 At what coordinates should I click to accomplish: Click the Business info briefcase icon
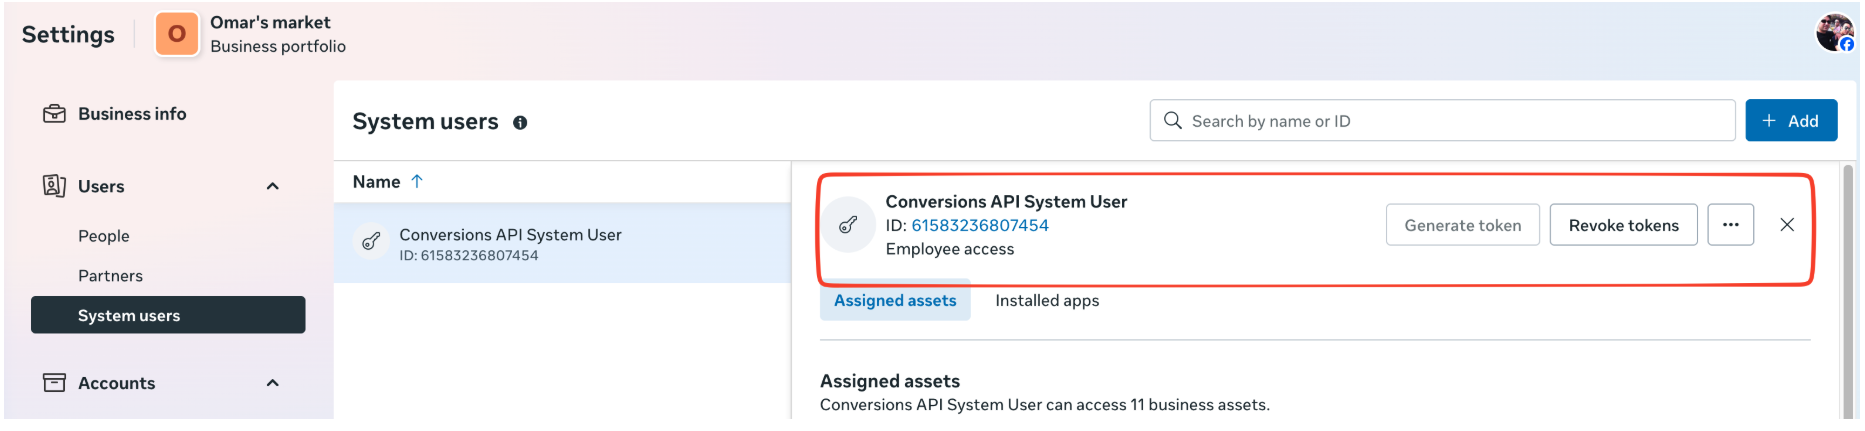tap(54, 114)
